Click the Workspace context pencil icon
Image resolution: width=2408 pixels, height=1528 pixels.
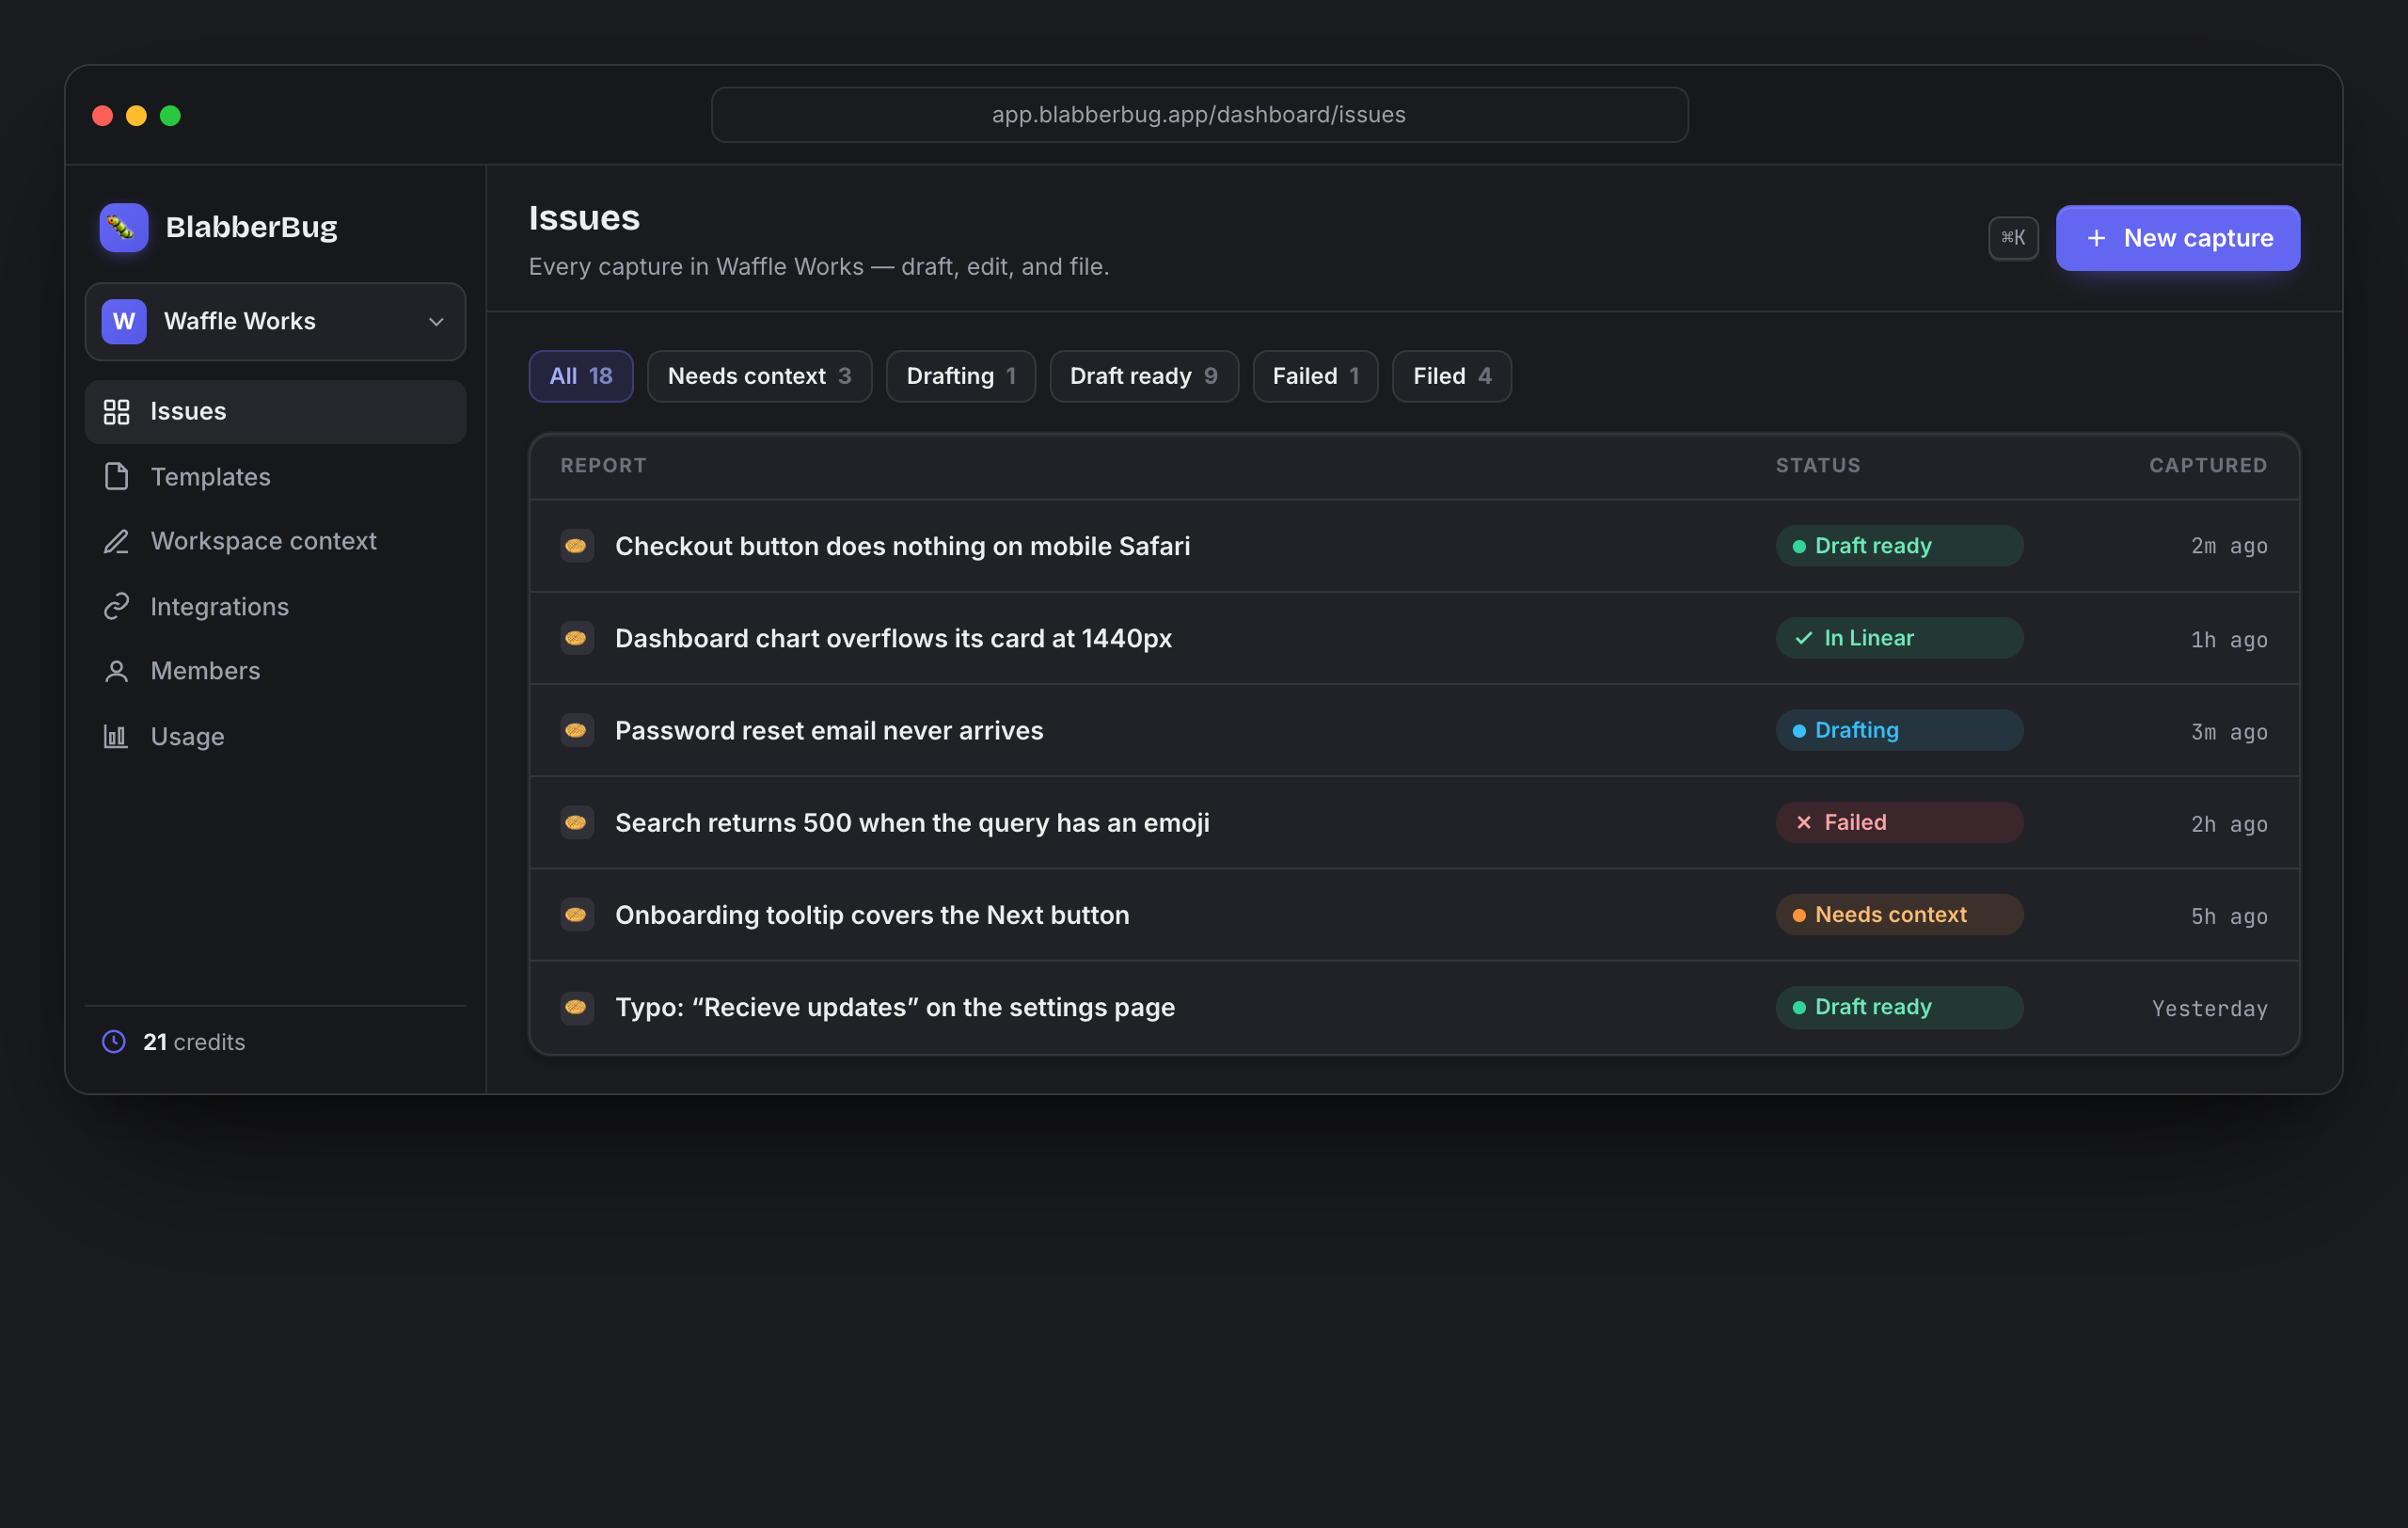coord(117,541)
